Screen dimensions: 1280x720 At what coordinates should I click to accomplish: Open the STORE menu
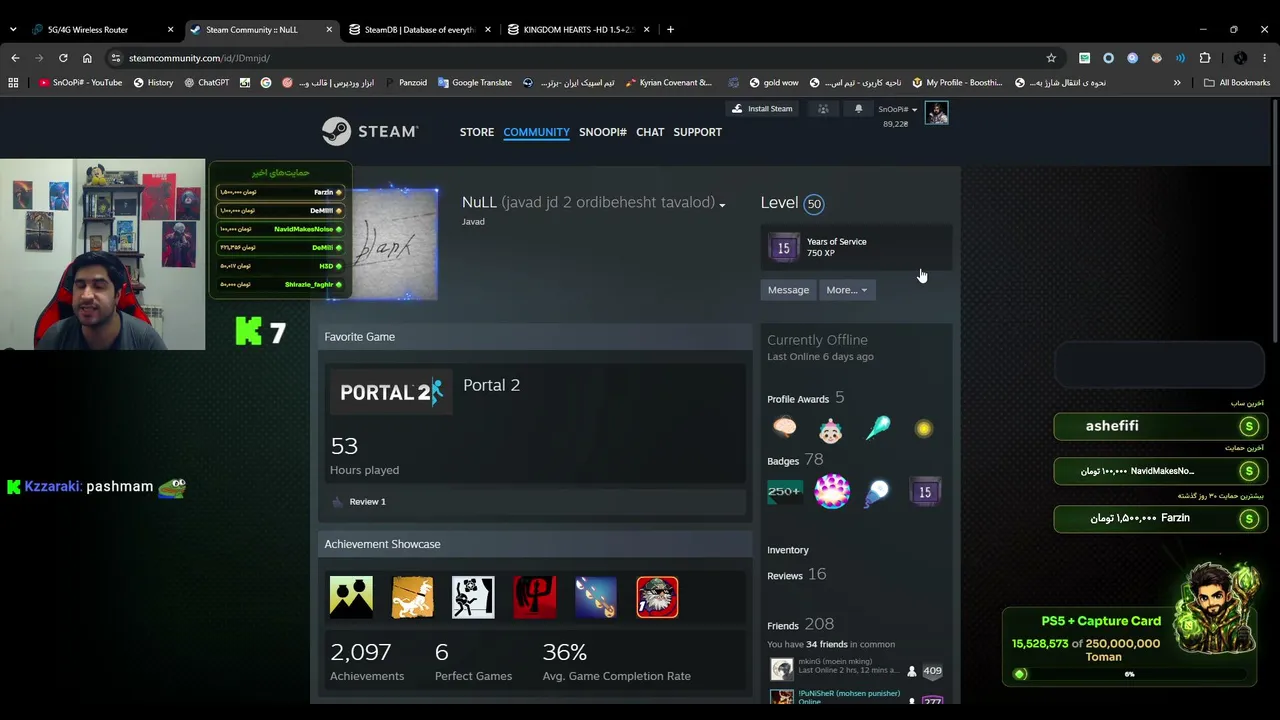click(477, 132)
